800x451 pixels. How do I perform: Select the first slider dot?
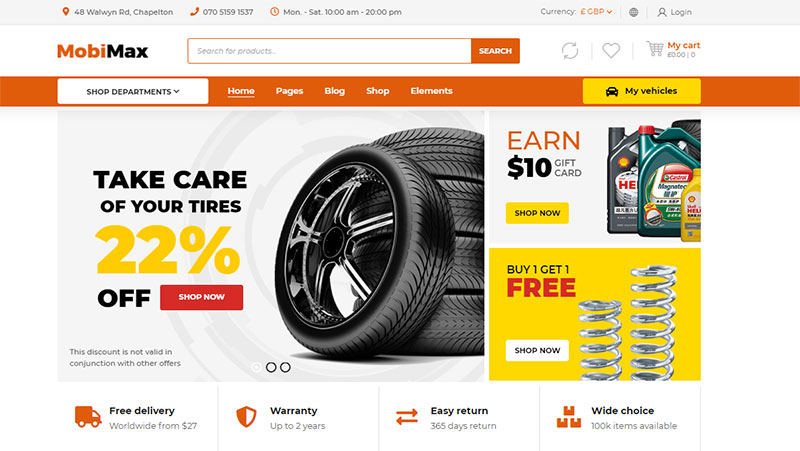tap(257, 367)
